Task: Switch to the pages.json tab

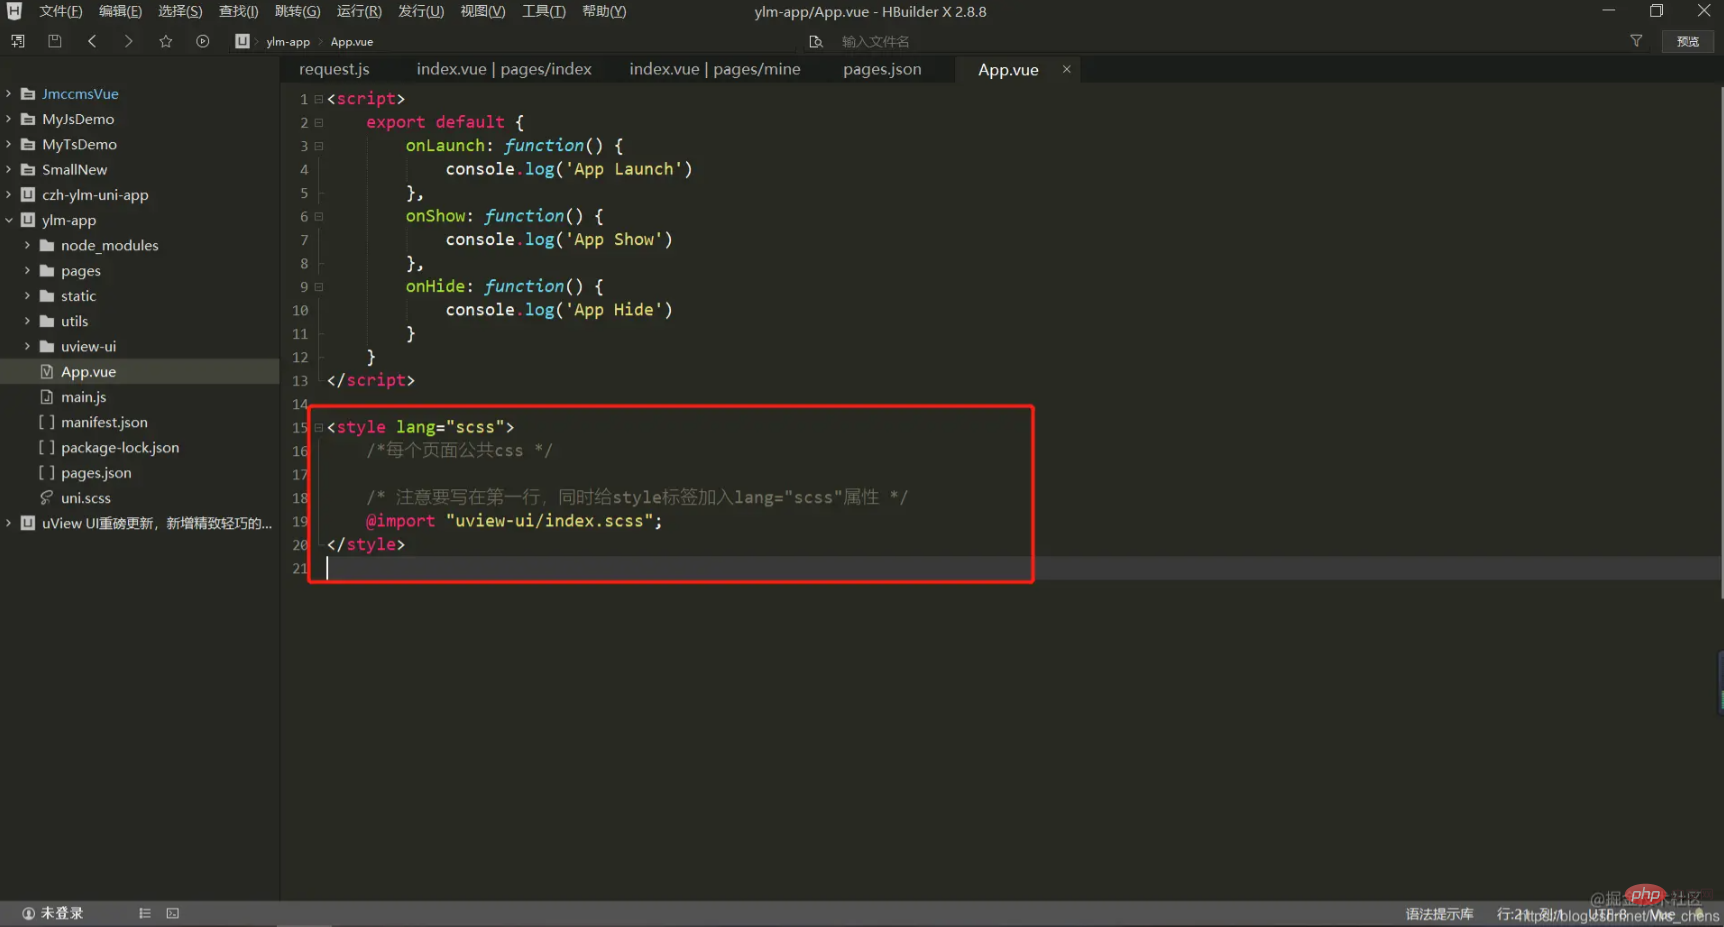Action: [882, 69]
